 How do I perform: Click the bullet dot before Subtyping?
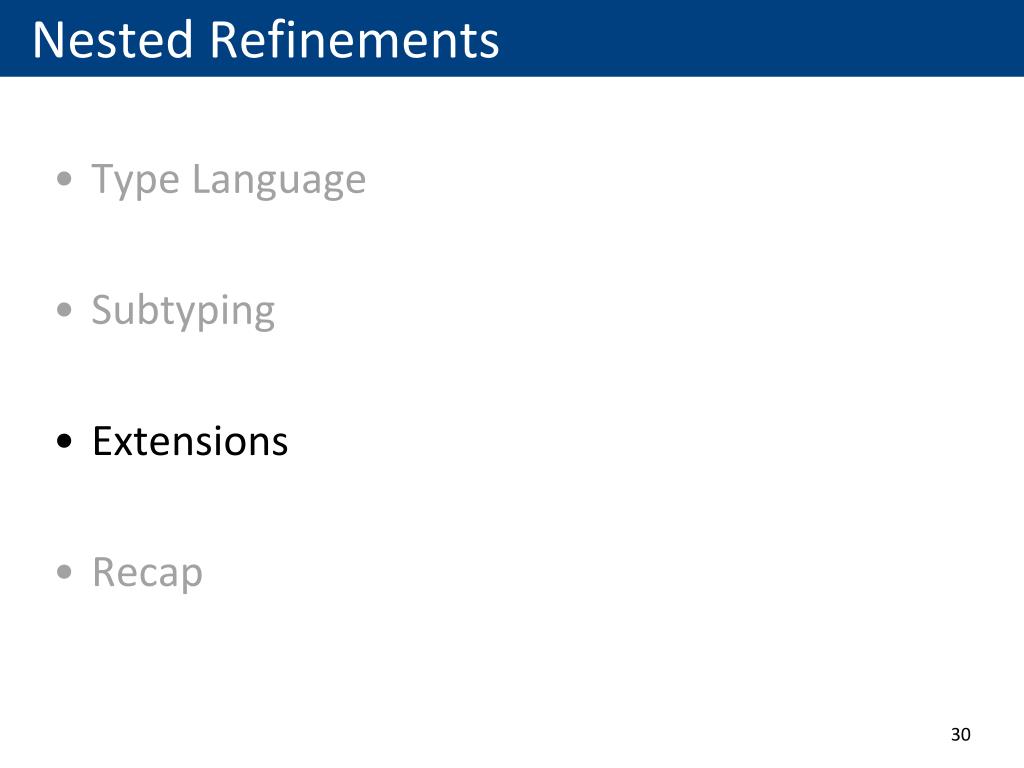coord(64,310)
